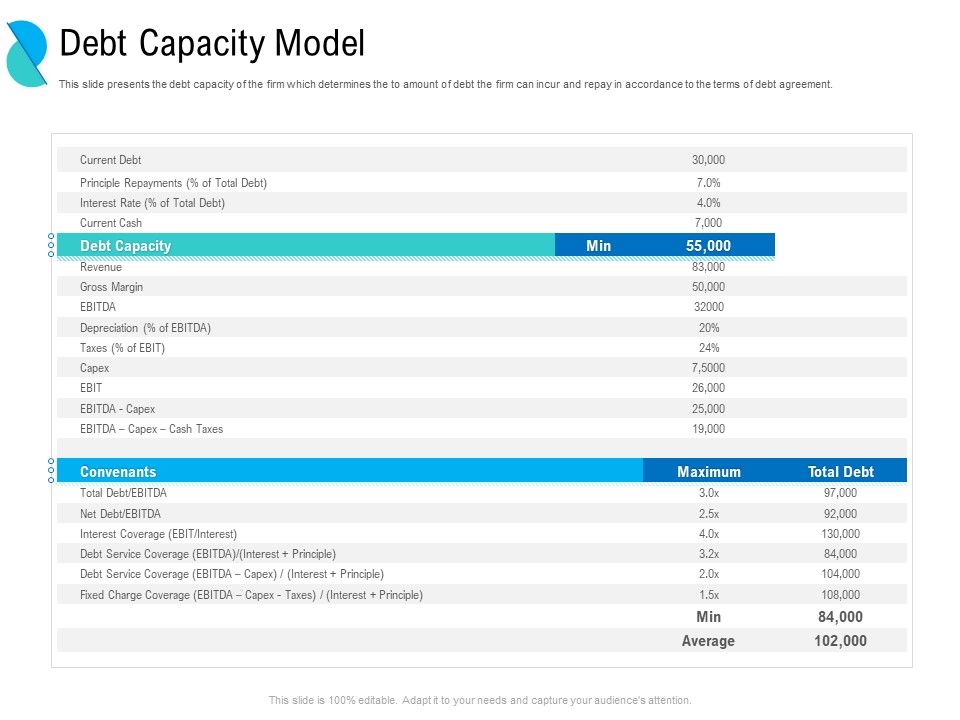This screenshot has width=960, height=720.
Task: Click the Capex value 7,5000
Action: (708, 368)
